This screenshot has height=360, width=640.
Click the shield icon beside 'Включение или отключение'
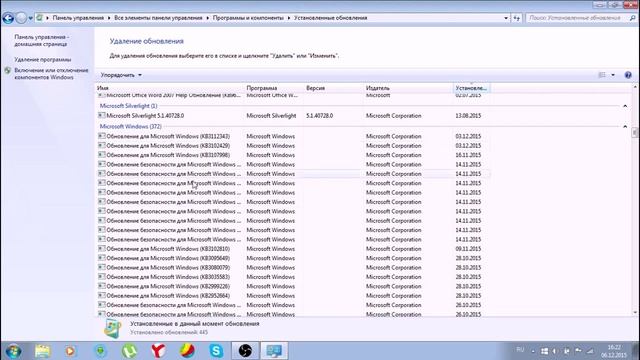(x=8, y=71)
